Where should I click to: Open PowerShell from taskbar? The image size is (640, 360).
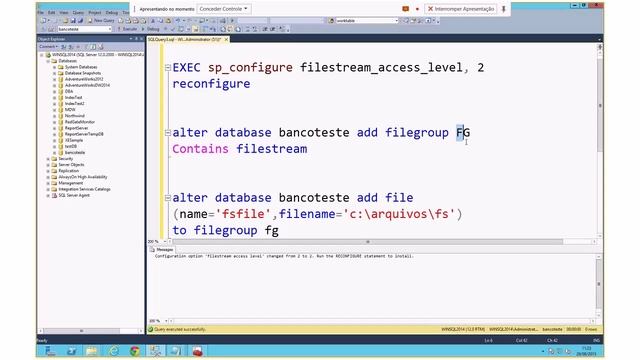pos(71,350)
